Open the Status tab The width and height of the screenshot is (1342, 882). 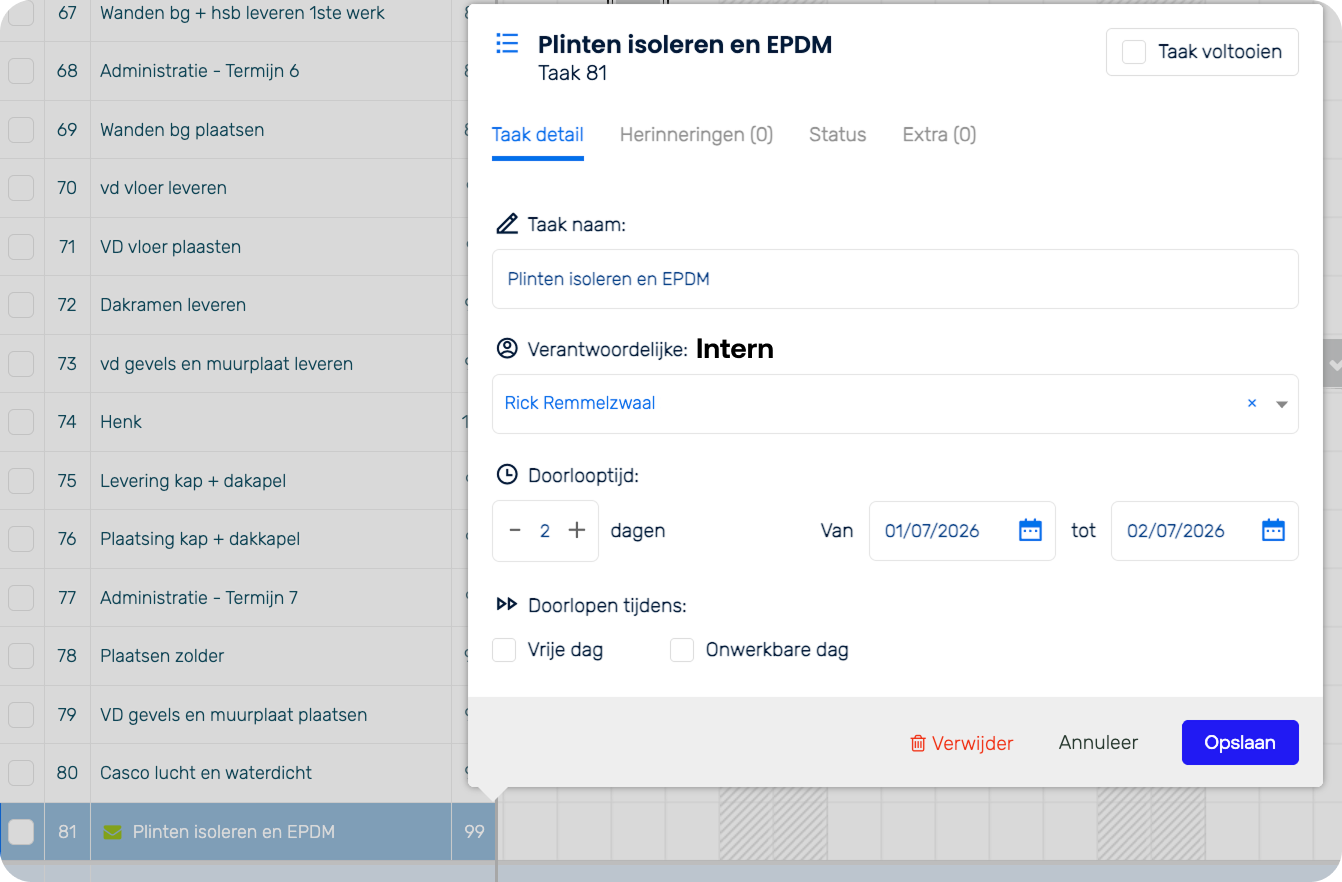[x=837, y=134]
